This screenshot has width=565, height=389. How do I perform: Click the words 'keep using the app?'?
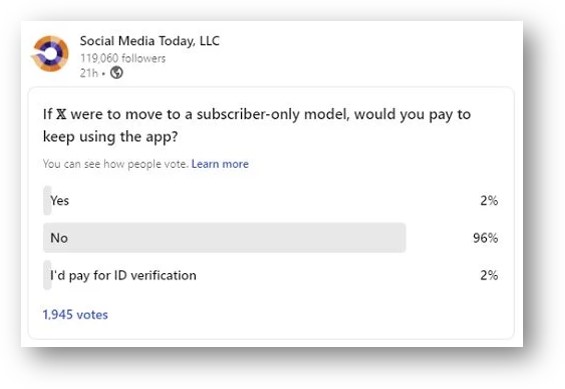pyautogui.click(x=110, y=137)
